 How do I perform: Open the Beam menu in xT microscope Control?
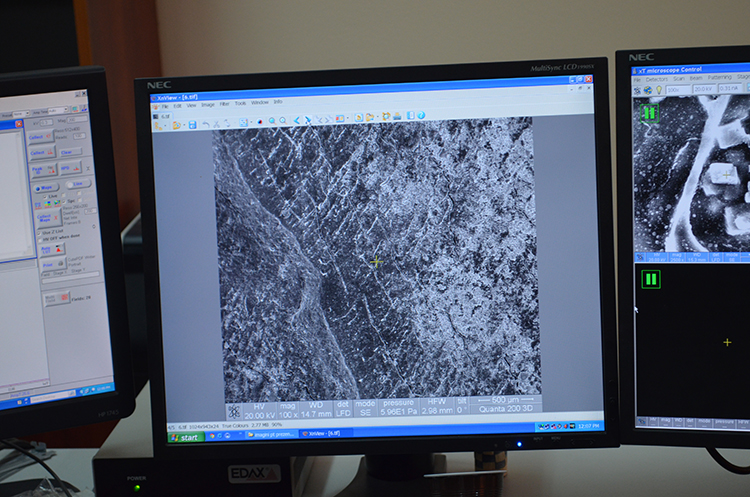tap(696, 78)
